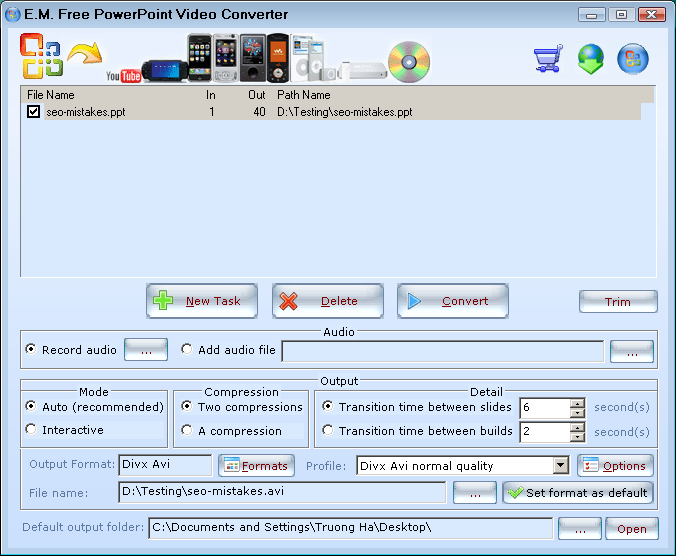Decrease slides transition seconds value
The width and height of the screenshot is (676, 556).
[x=577, y=413]
